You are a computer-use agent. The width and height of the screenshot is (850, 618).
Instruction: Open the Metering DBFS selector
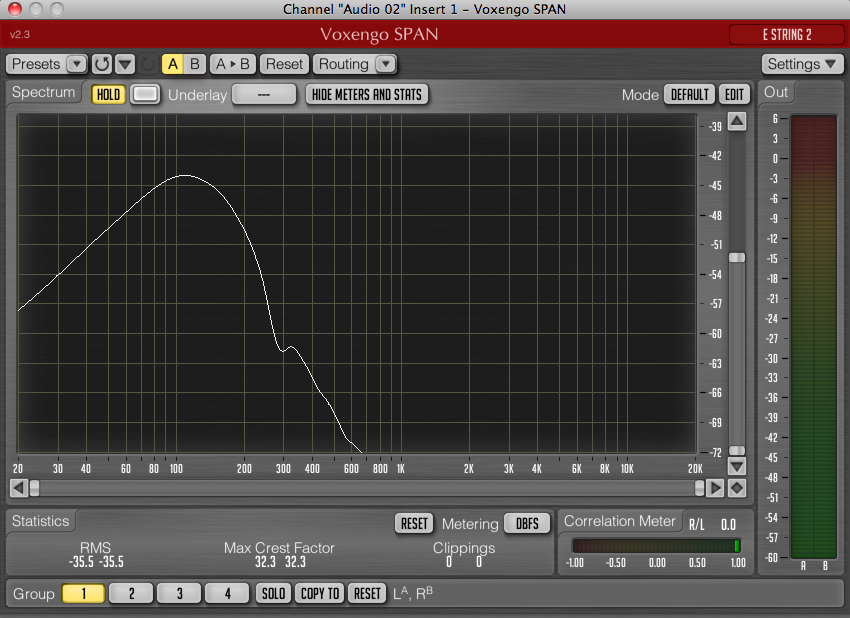pyautogui.click(x=527, y=523)
